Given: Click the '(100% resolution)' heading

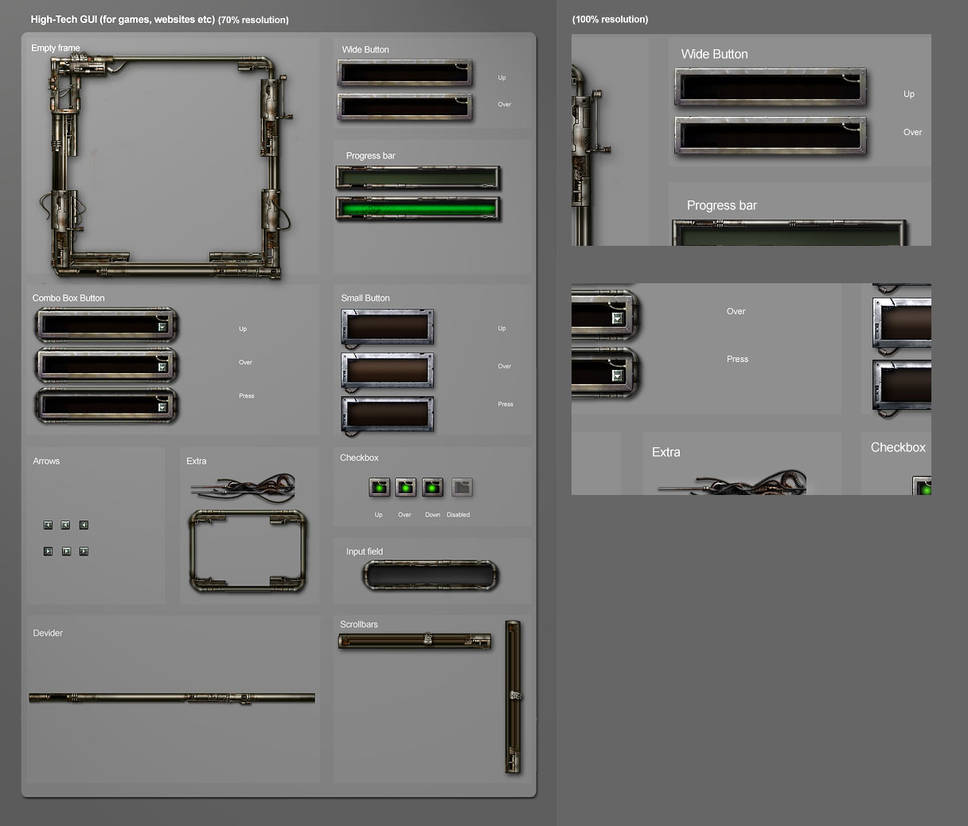Looking at the screenshot, I should (610, 19).
